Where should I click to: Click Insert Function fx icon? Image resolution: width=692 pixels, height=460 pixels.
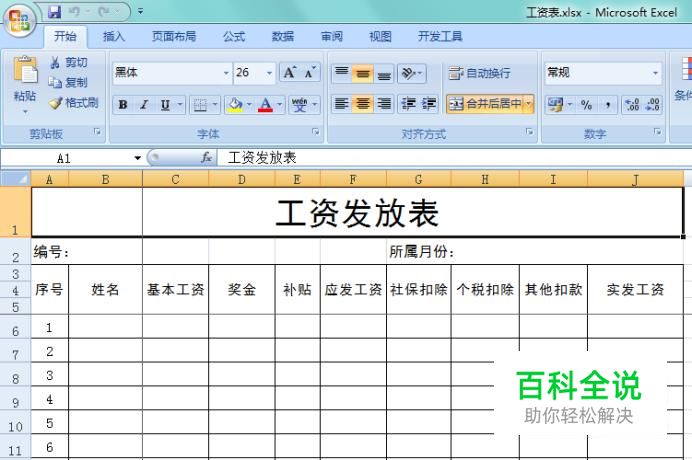coord(206,158)
